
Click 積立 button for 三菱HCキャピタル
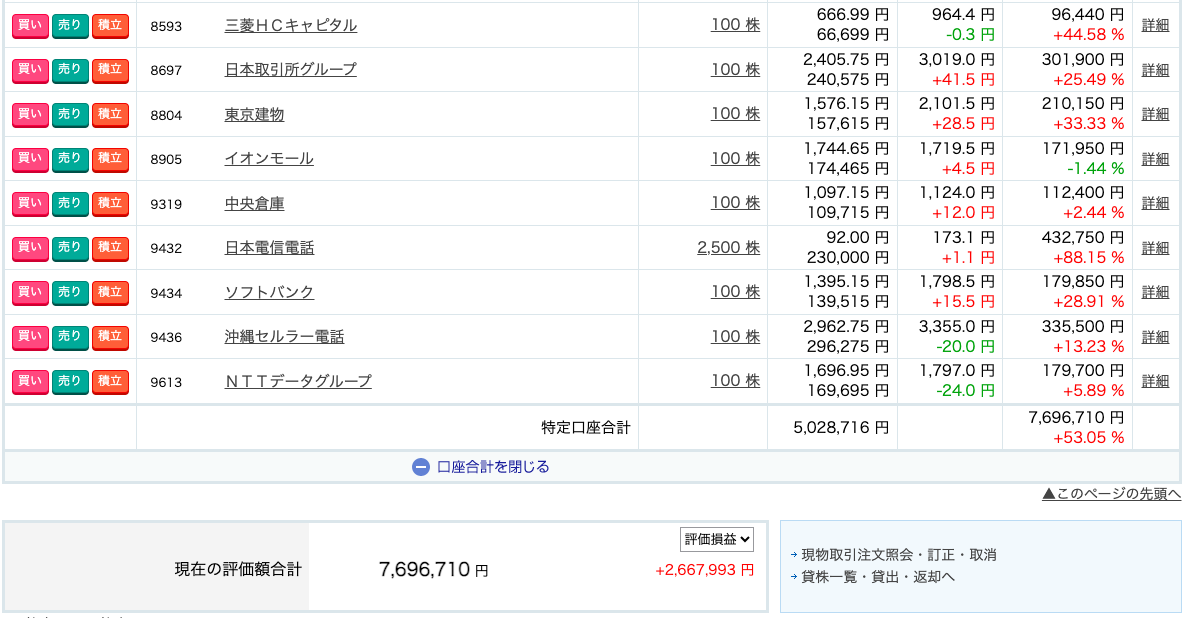(x=110, y=26)
